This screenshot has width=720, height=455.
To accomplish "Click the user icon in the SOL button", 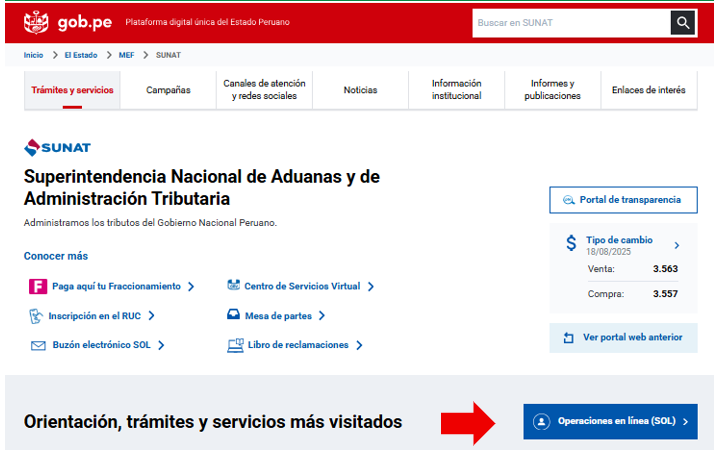I will (541, 421).
